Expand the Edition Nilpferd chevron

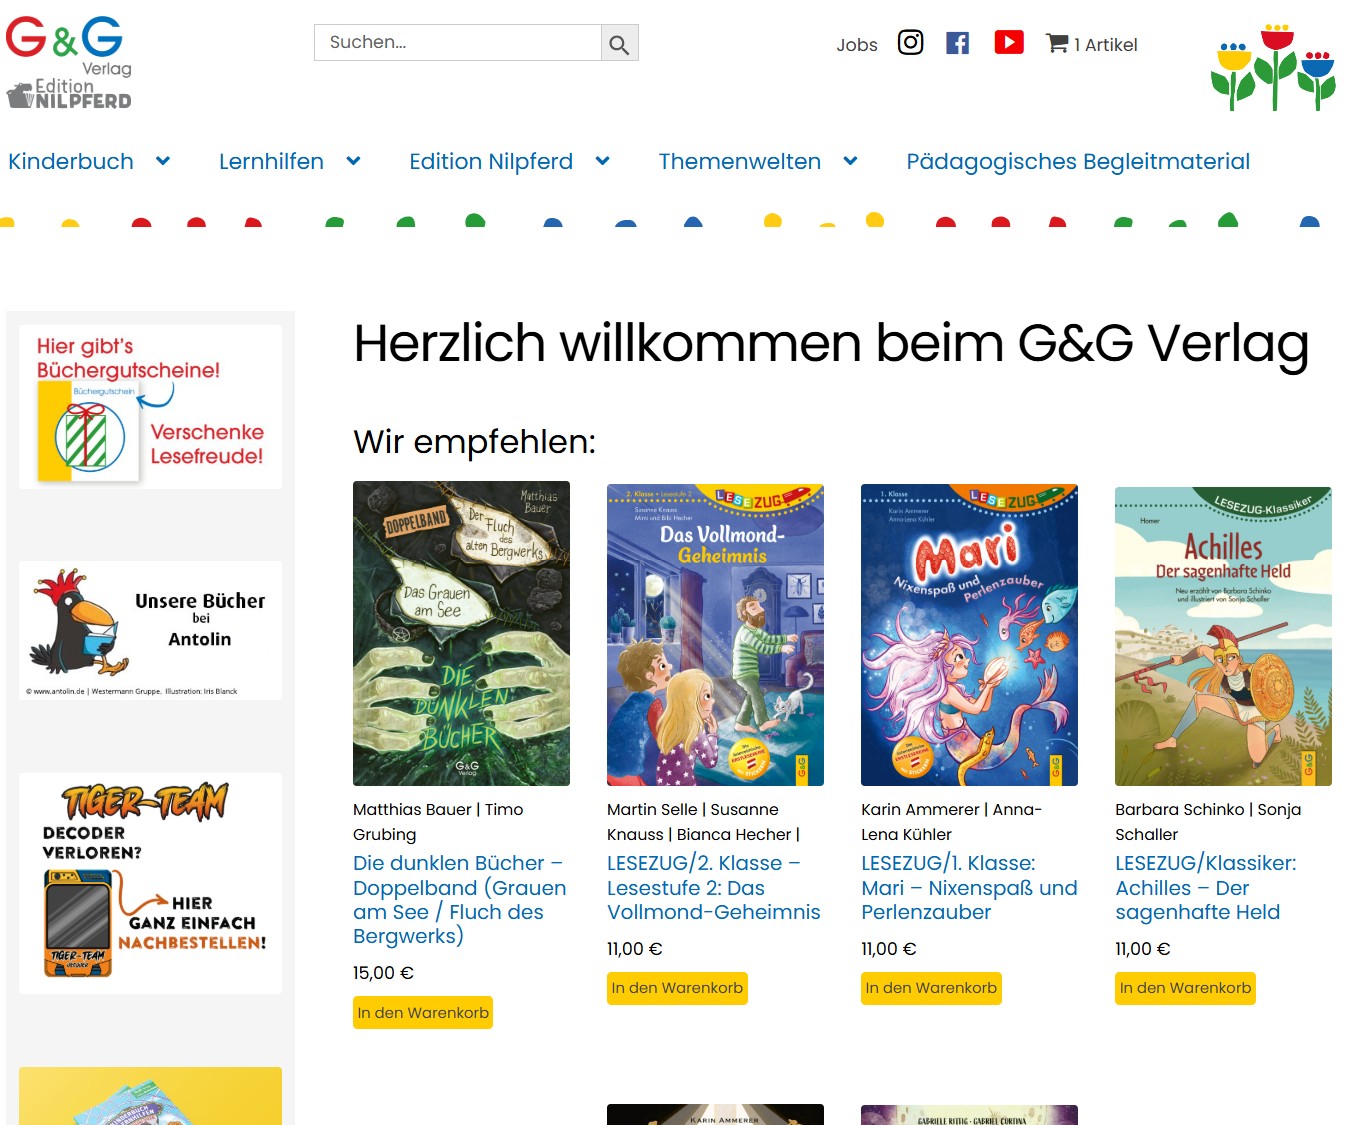(x=602, y=161)
